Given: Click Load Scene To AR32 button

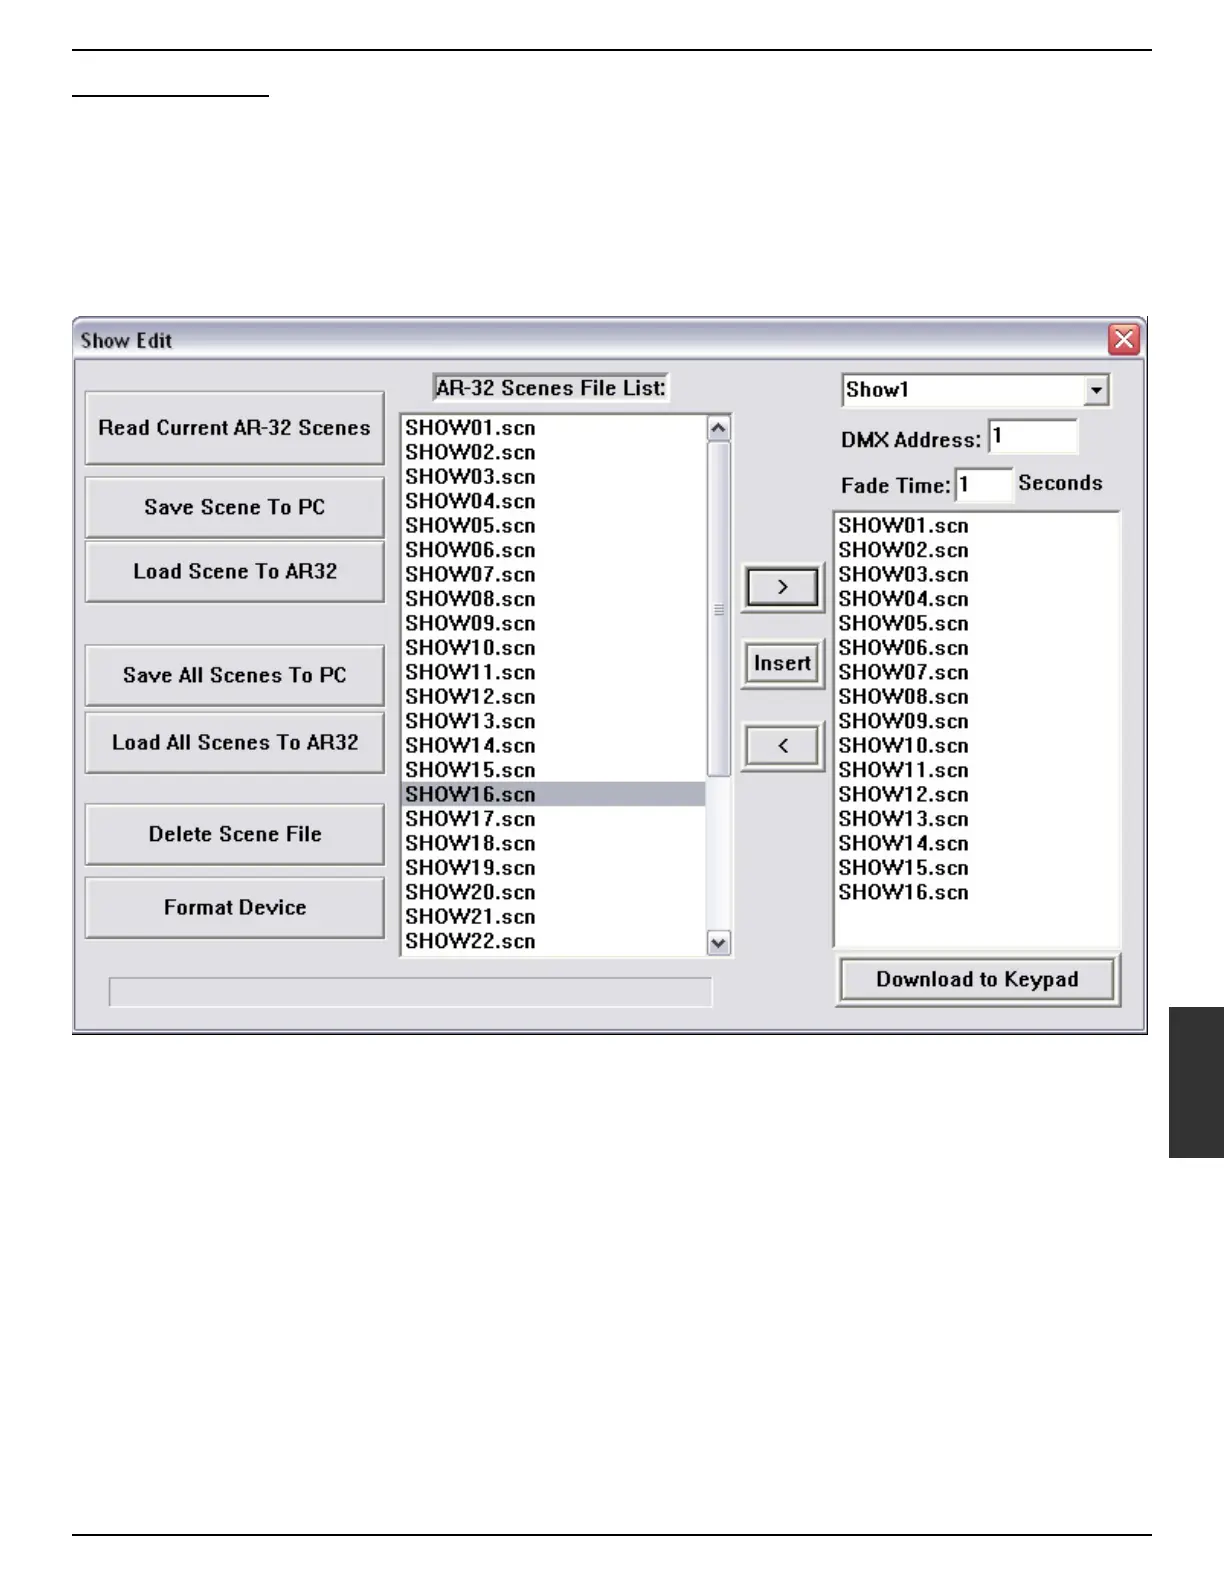Looking at the screenshot, I should pyautogui.click(x=235, y=572).
